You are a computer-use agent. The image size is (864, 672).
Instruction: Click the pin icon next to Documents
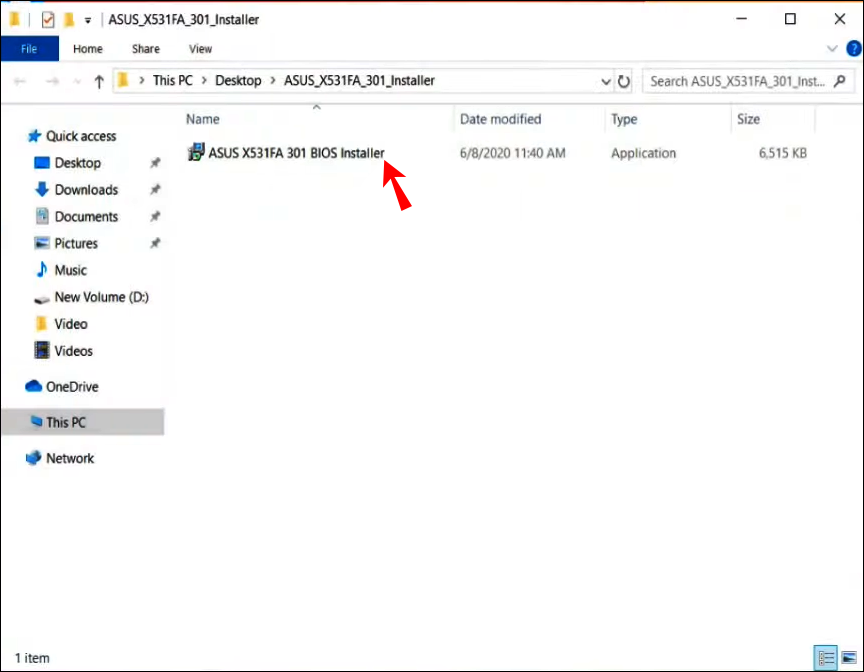click(x=155, y=217)
